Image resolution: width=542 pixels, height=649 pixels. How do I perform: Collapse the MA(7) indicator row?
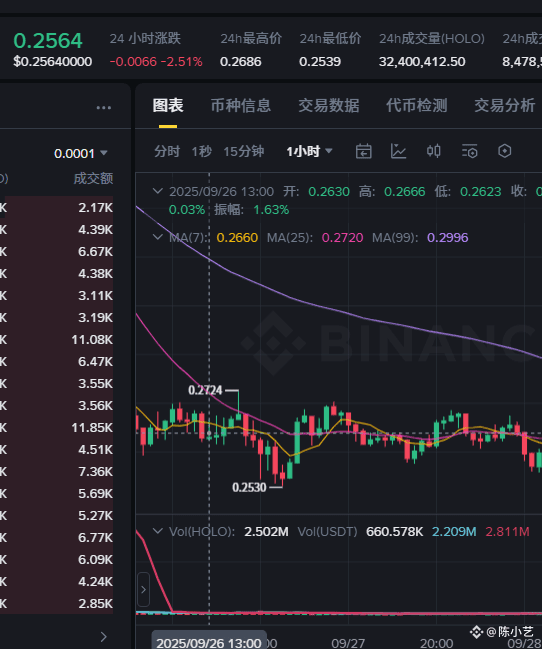click(157, 237)
